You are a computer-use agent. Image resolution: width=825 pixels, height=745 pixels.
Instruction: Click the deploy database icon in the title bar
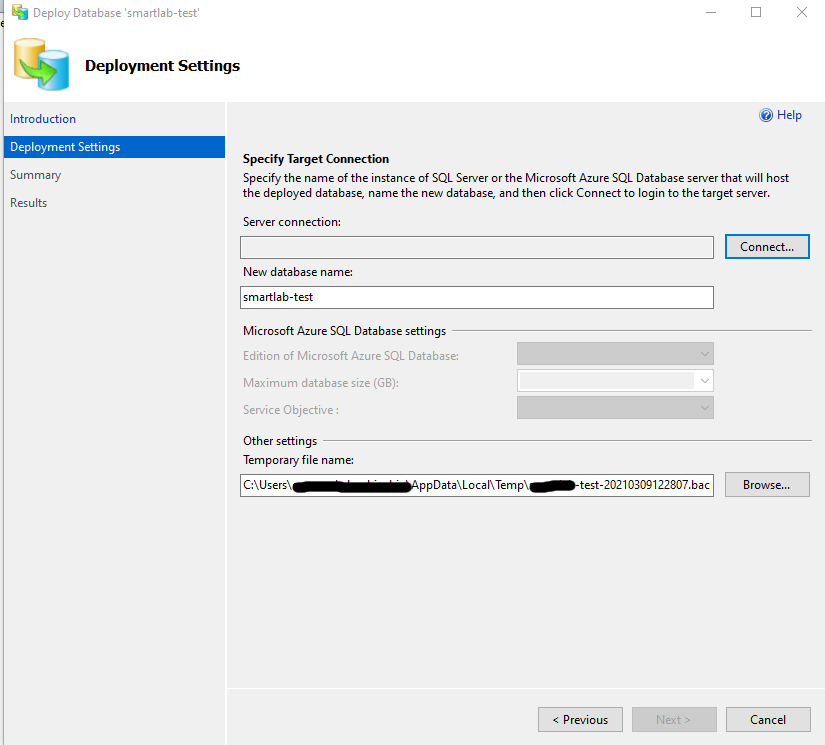point(22,12)
